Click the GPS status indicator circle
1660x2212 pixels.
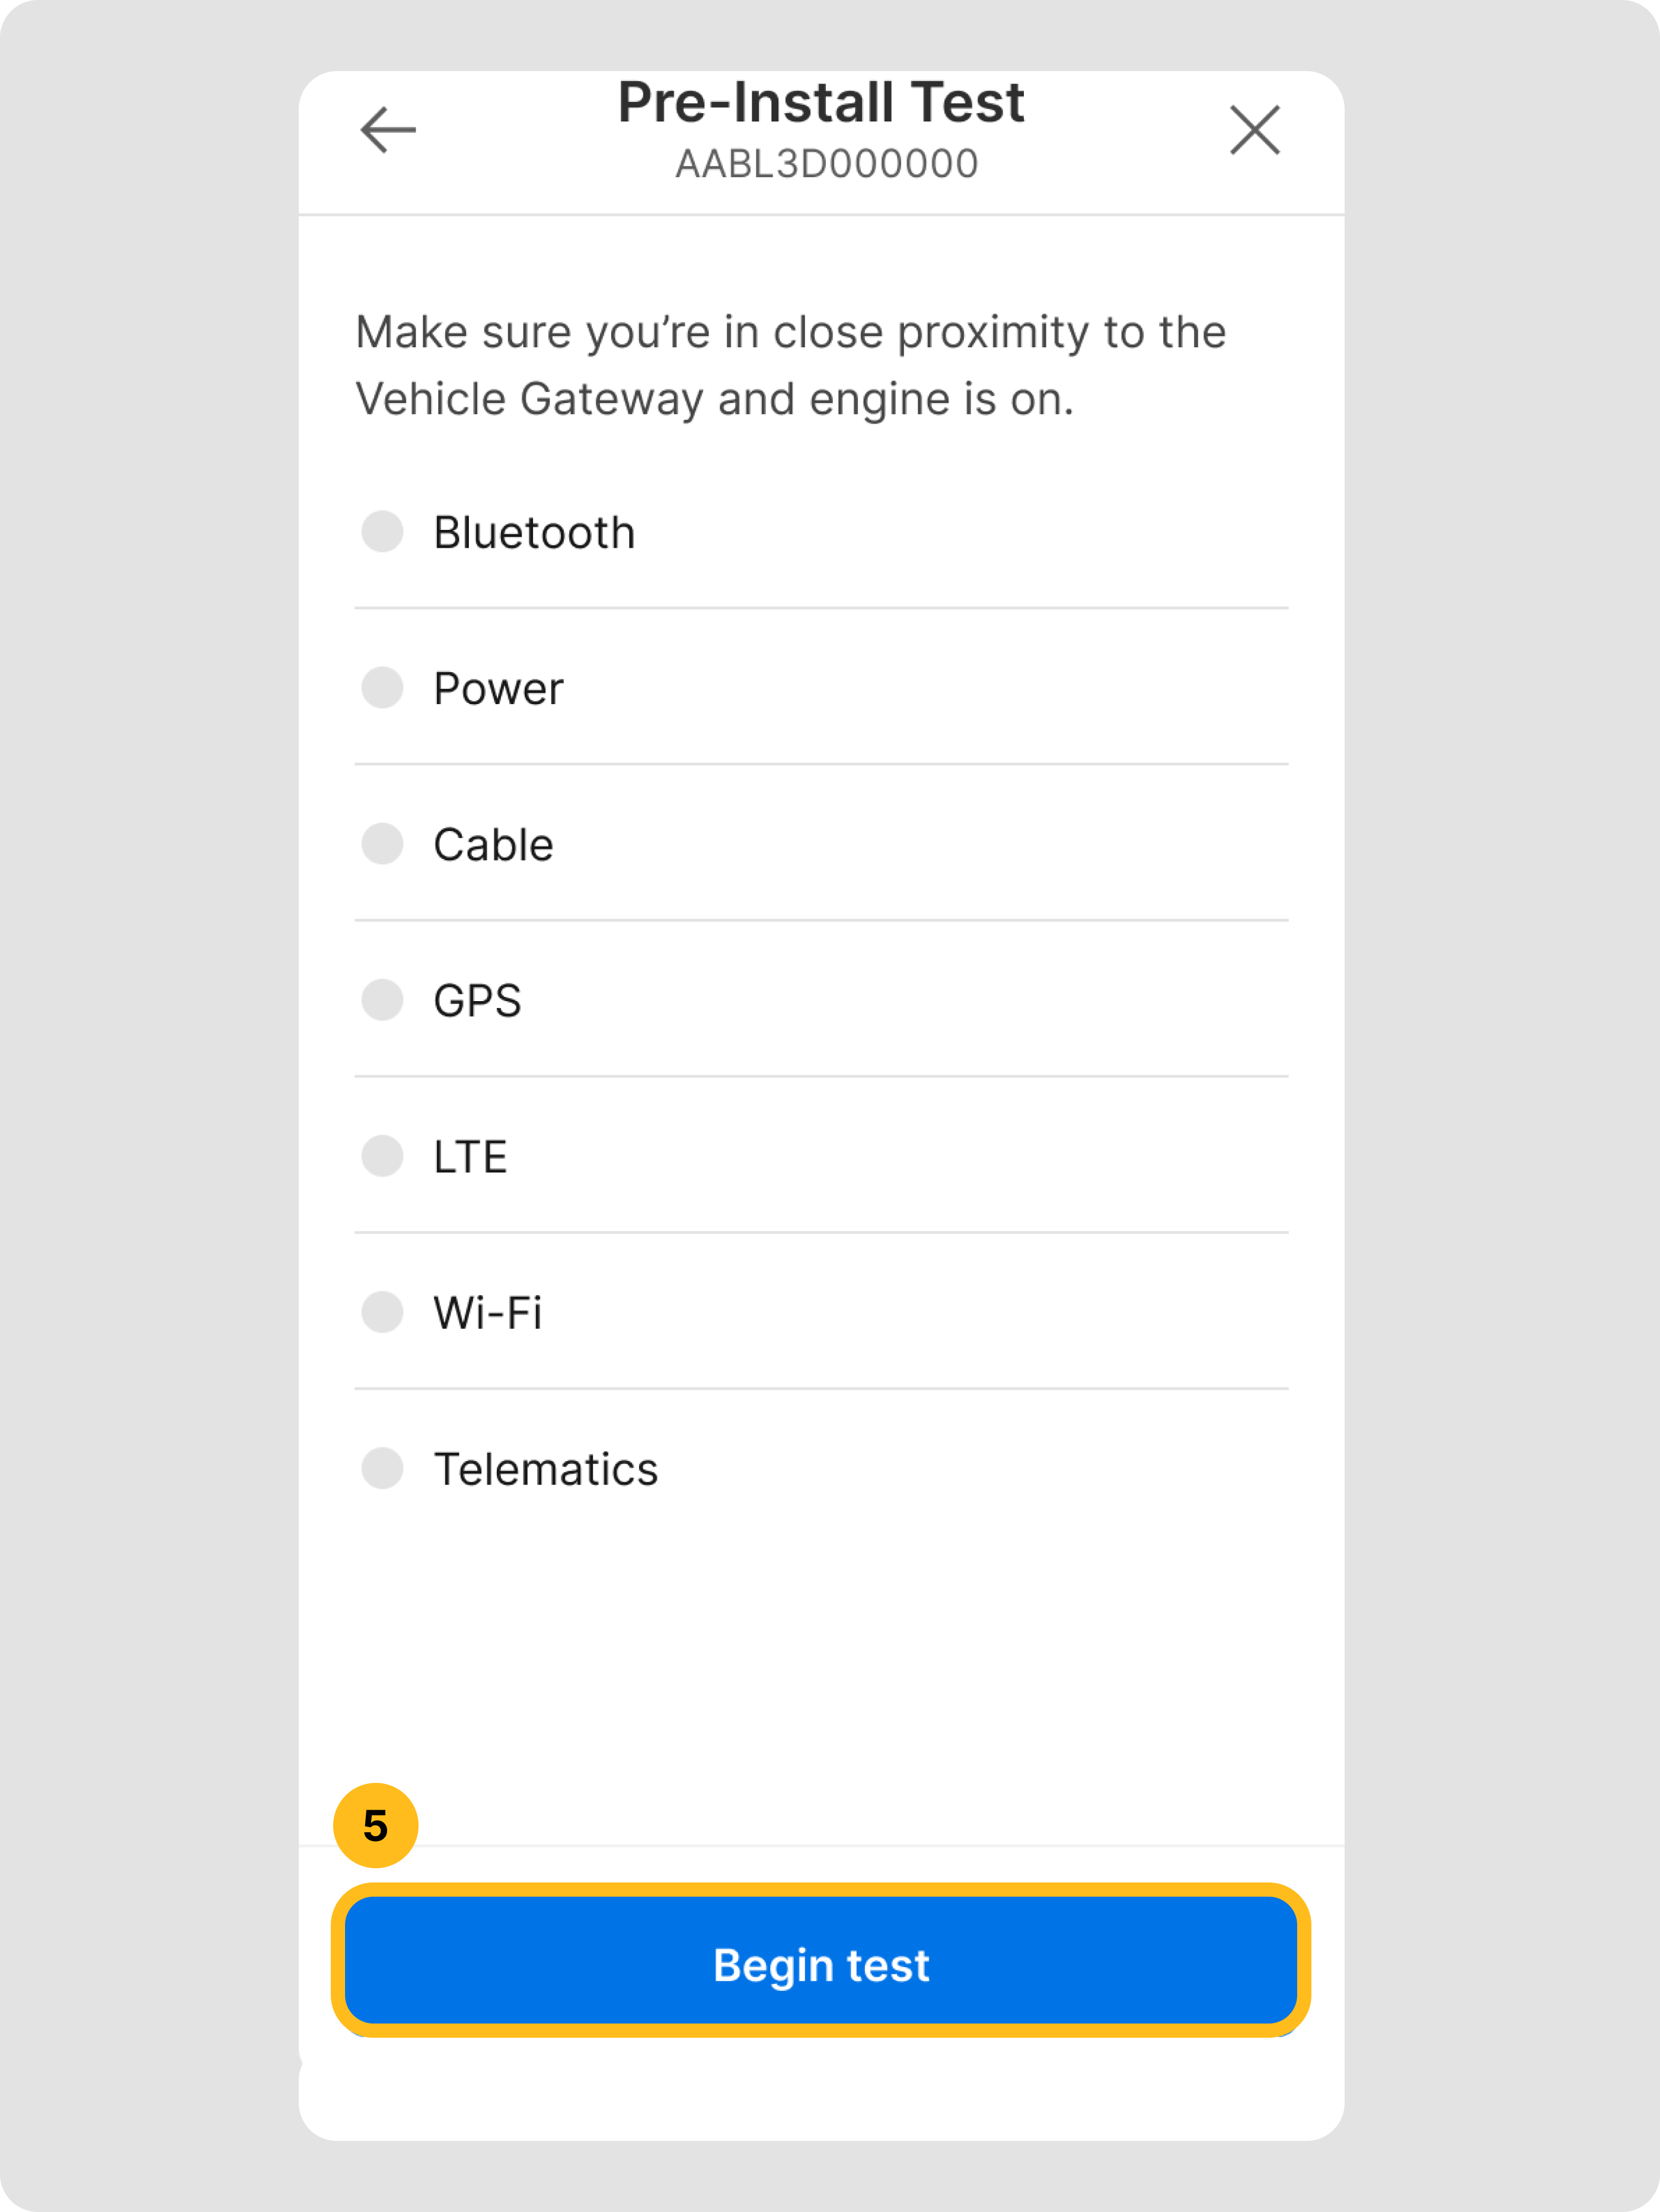click(x=382, y=1000)
